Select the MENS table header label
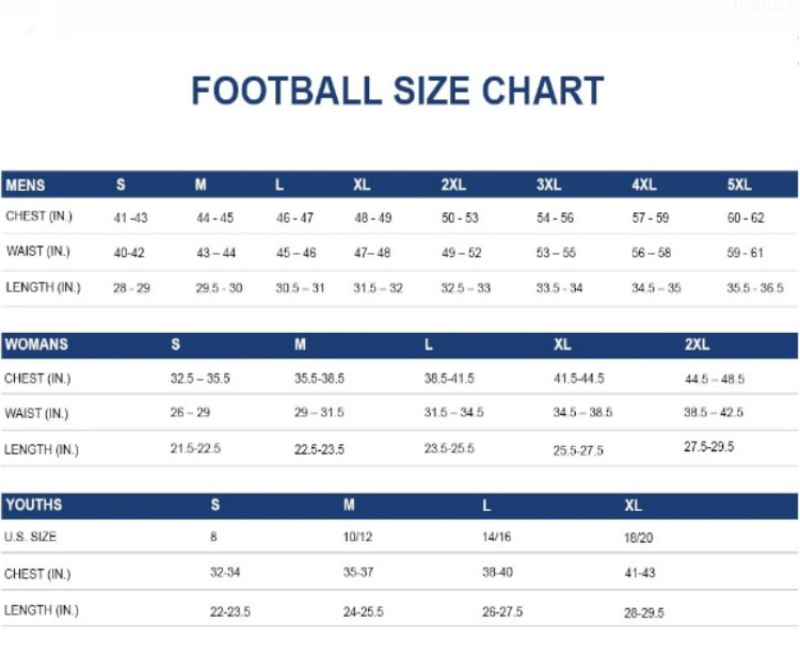The width and height of the screenshot is (800, 670). point(25,185)
